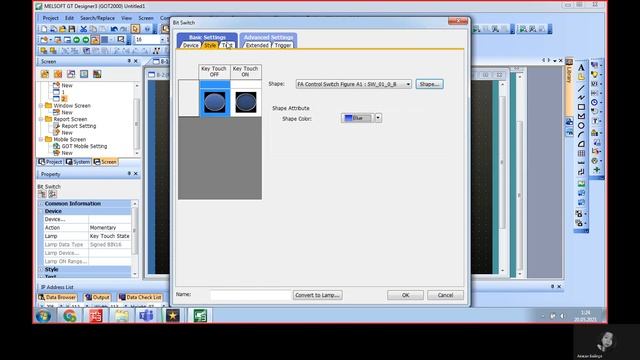This screenshot has width=640, height=360.
Task: Select the Sector shape tool
Action: pyautogui.click(x=581, y=144)
